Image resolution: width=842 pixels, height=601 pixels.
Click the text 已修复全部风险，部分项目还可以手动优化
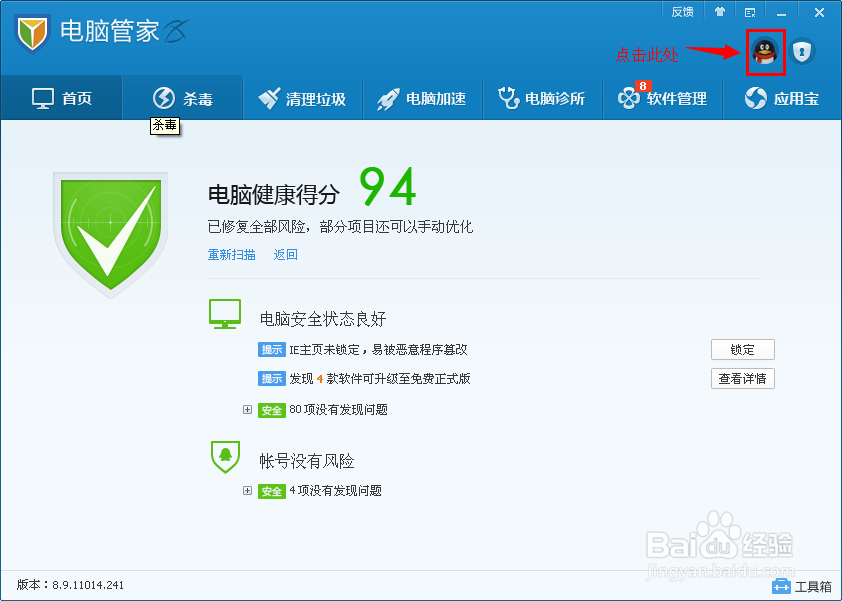click(340, 227)
